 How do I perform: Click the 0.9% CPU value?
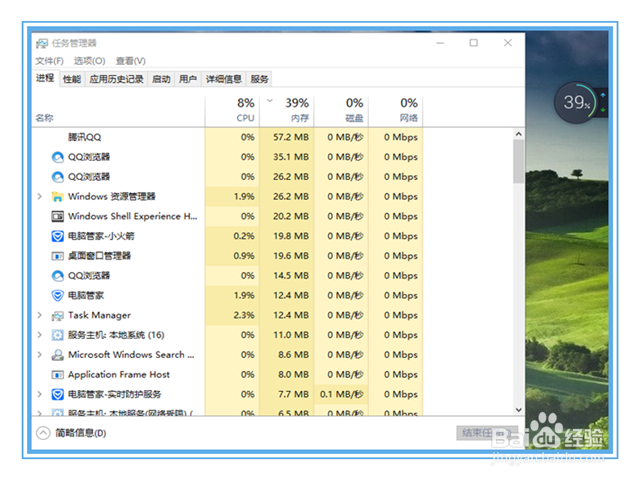pos(244,256)
